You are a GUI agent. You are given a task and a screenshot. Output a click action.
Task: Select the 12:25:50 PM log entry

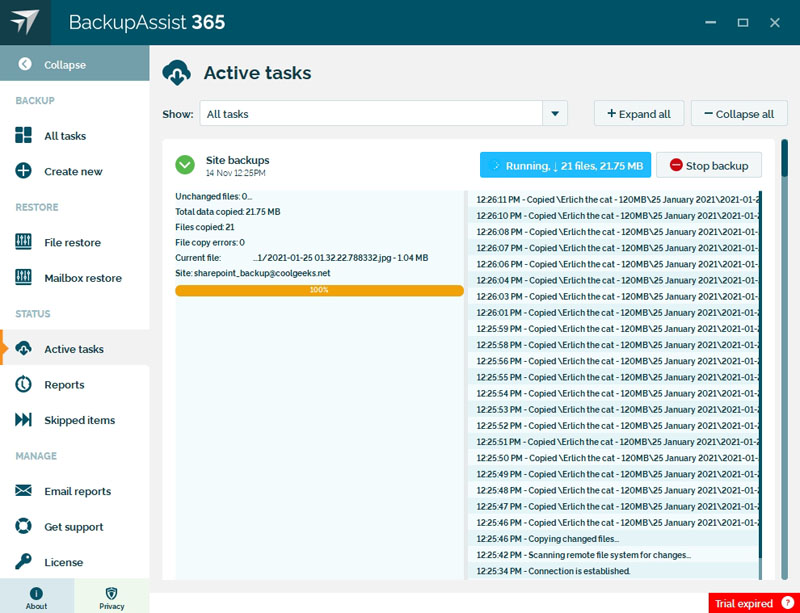coord(613,458)
